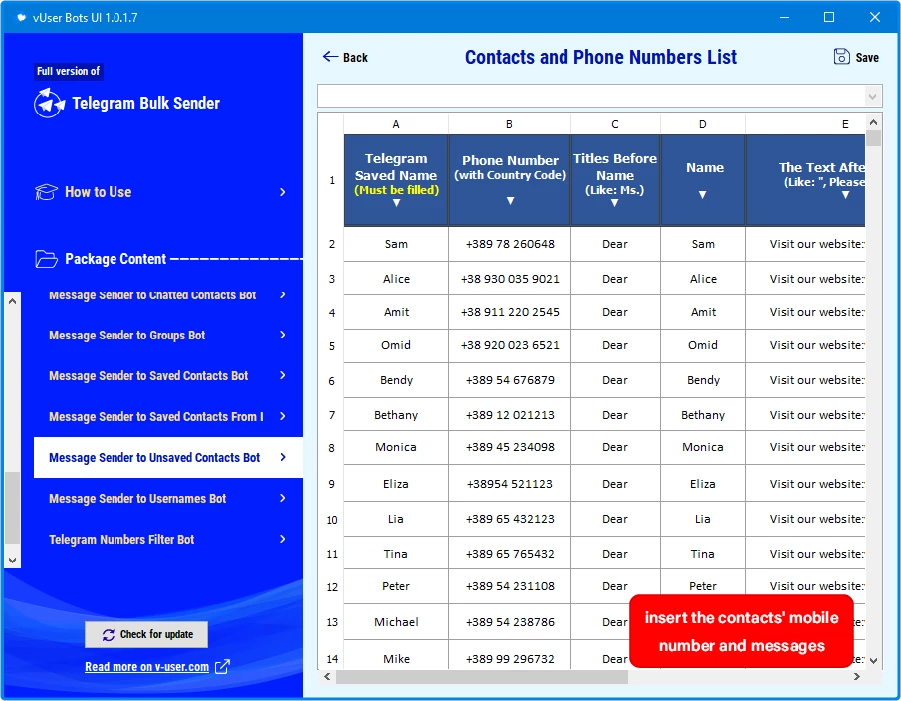Click the spreadsheet horizontal scroll right arrow
This screenshot has height=701, width=901.
click(857, 676)
